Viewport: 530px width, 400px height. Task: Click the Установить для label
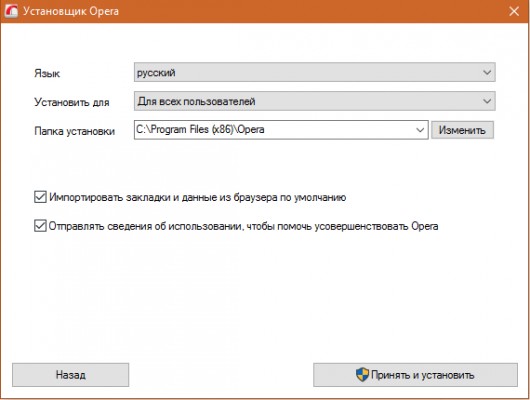pos(72,102)
